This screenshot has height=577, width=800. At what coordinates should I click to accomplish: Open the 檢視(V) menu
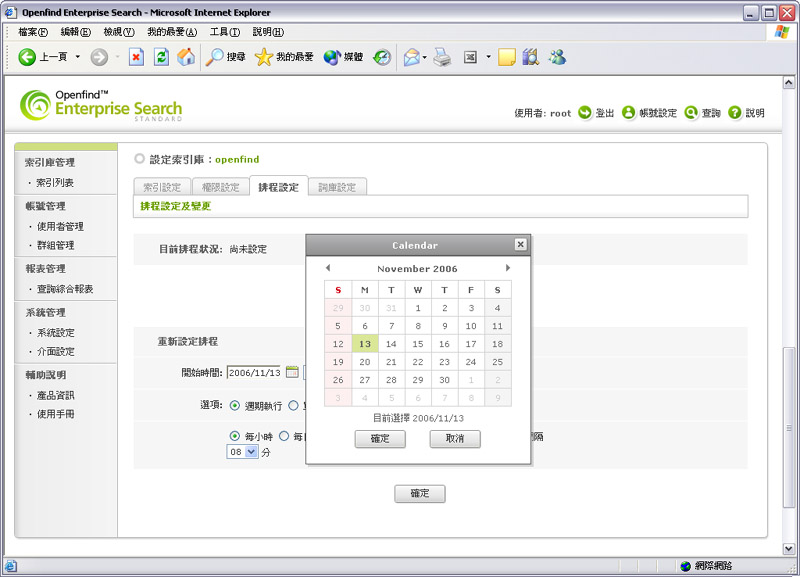click(119, 32)
